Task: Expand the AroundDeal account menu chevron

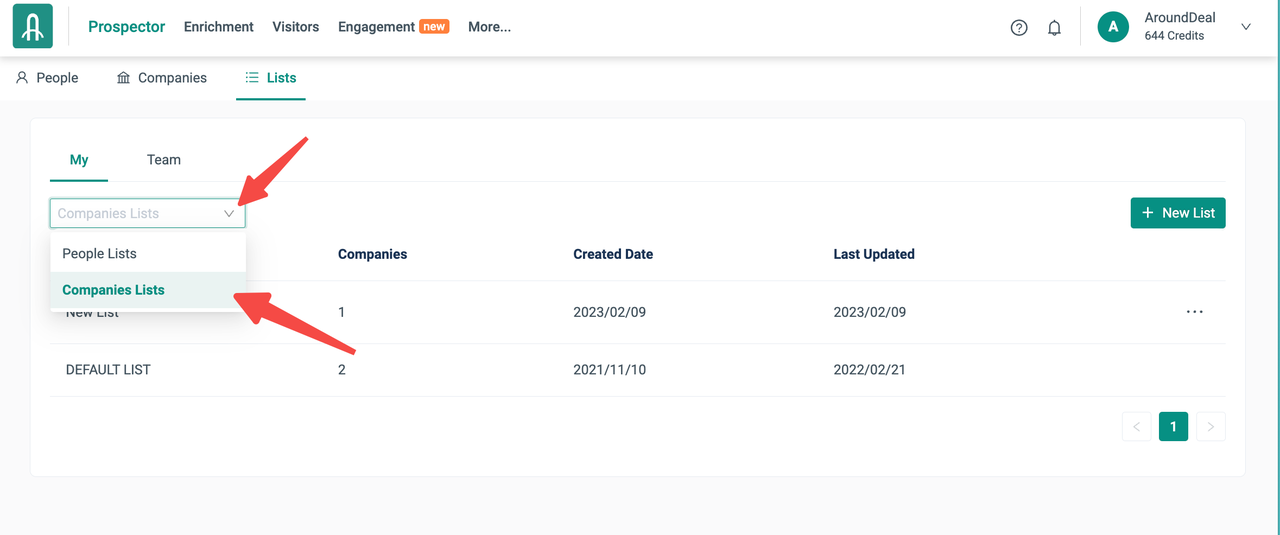Action: 1246,27
